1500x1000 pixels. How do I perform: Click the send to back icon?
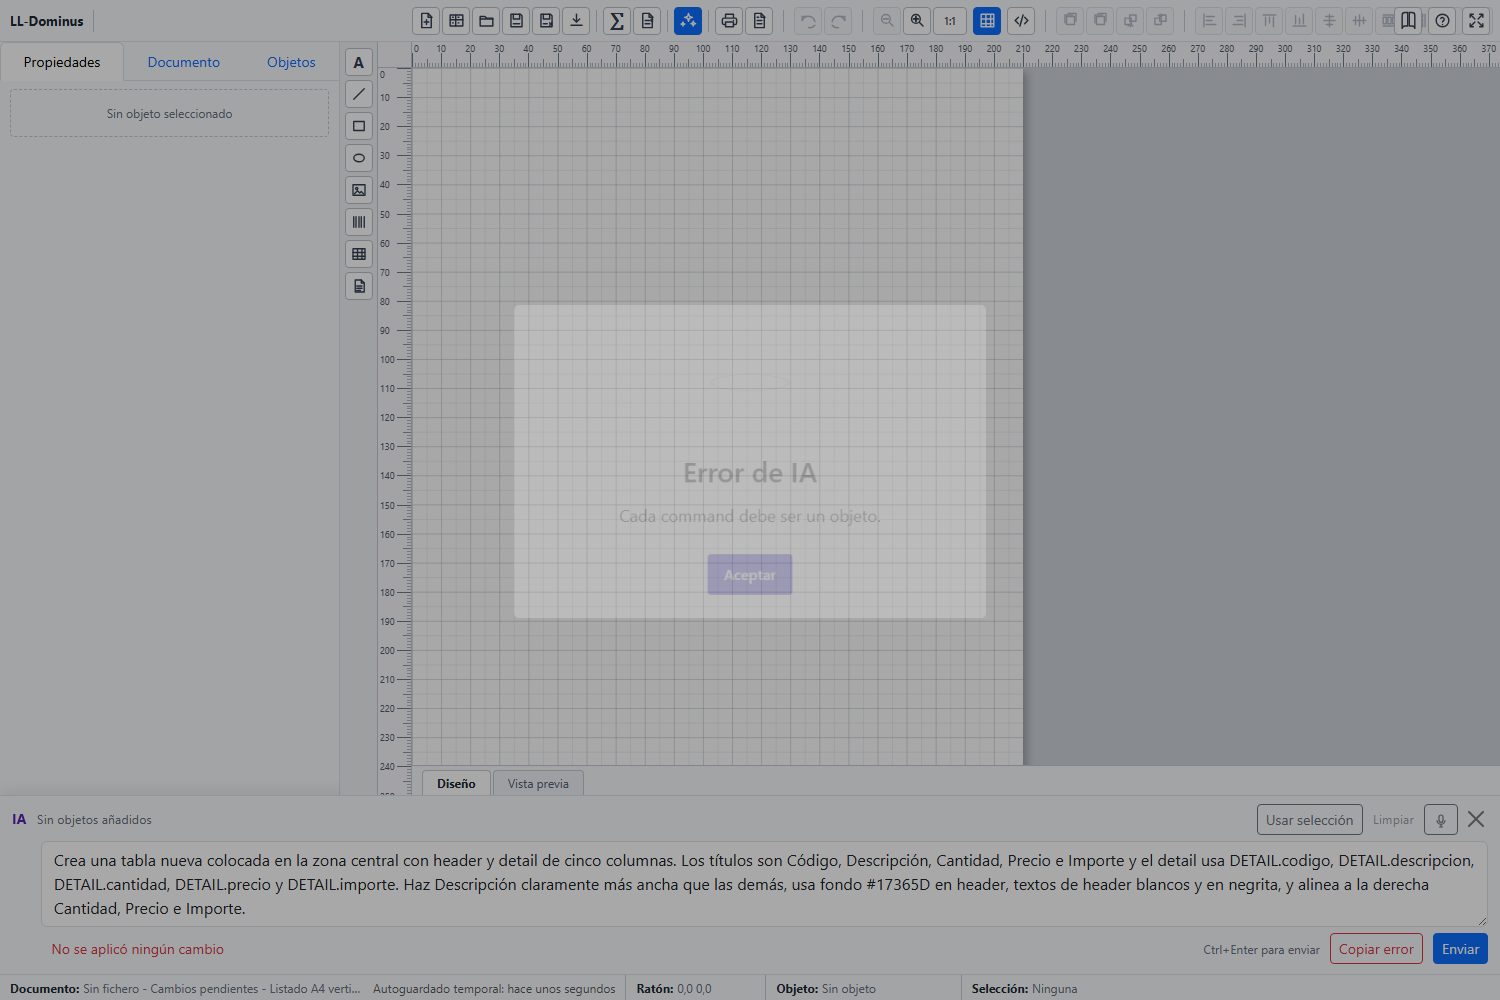click(1100, 21)
